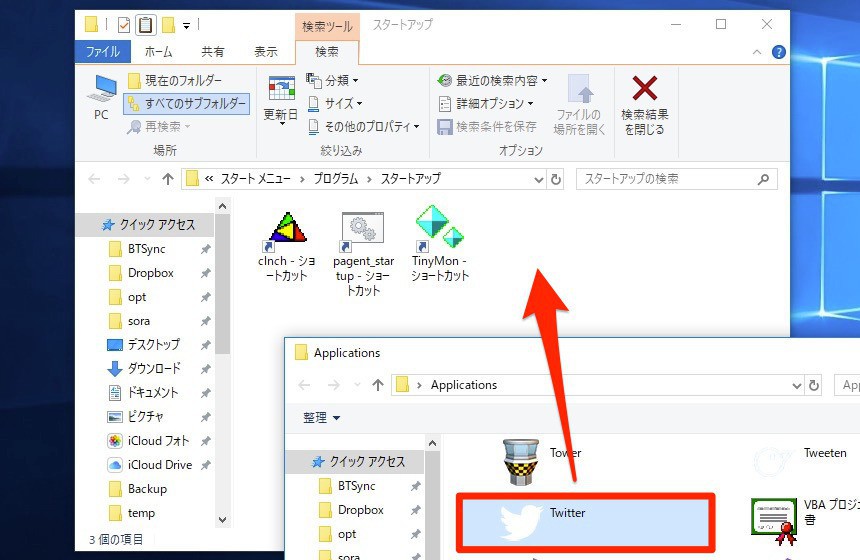The width and height of the screenshot is (860, 560).
Task: Select the VBA プロジェクト certificate item
Action: [804, 520]
